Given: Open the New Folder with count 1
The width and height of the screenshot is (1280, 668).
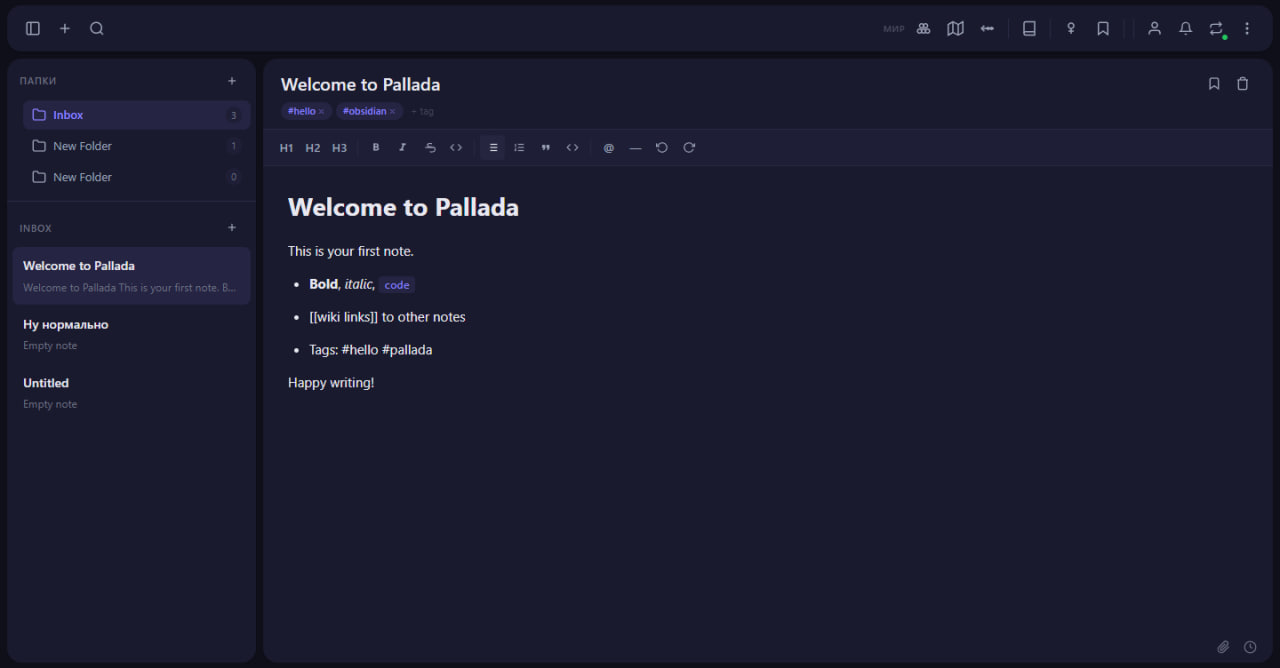Looking at the screenshot, I should (136, 146).
